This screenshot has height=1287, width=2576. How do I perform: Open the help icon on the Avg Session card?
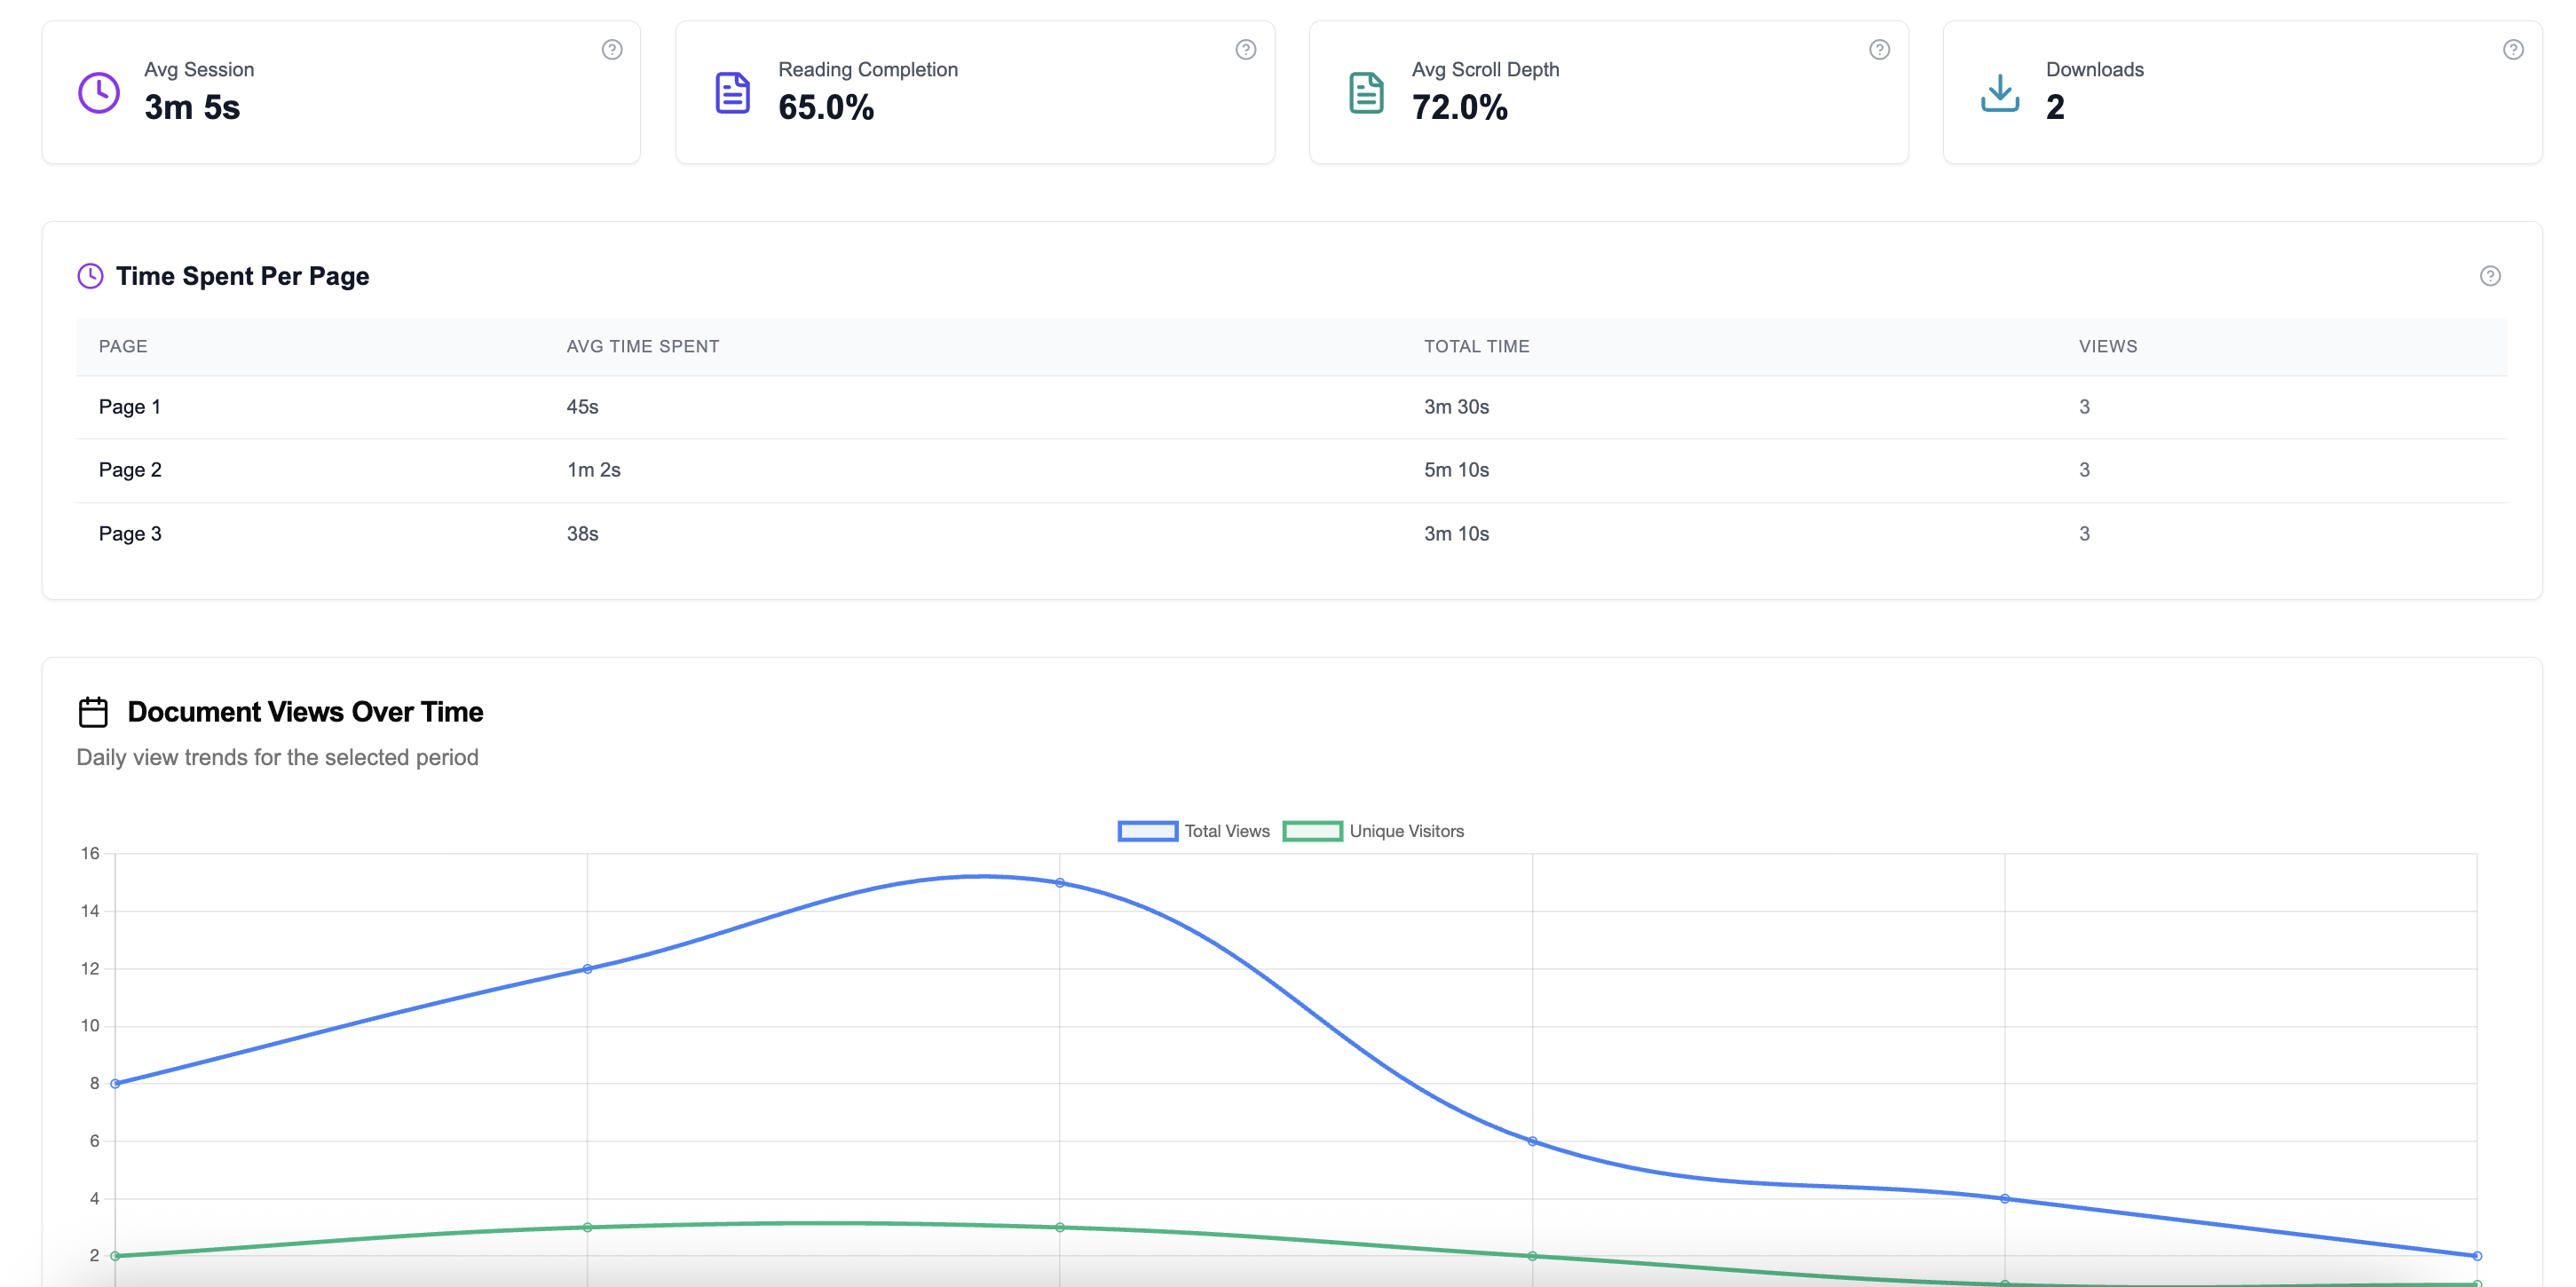pos(613,49)
